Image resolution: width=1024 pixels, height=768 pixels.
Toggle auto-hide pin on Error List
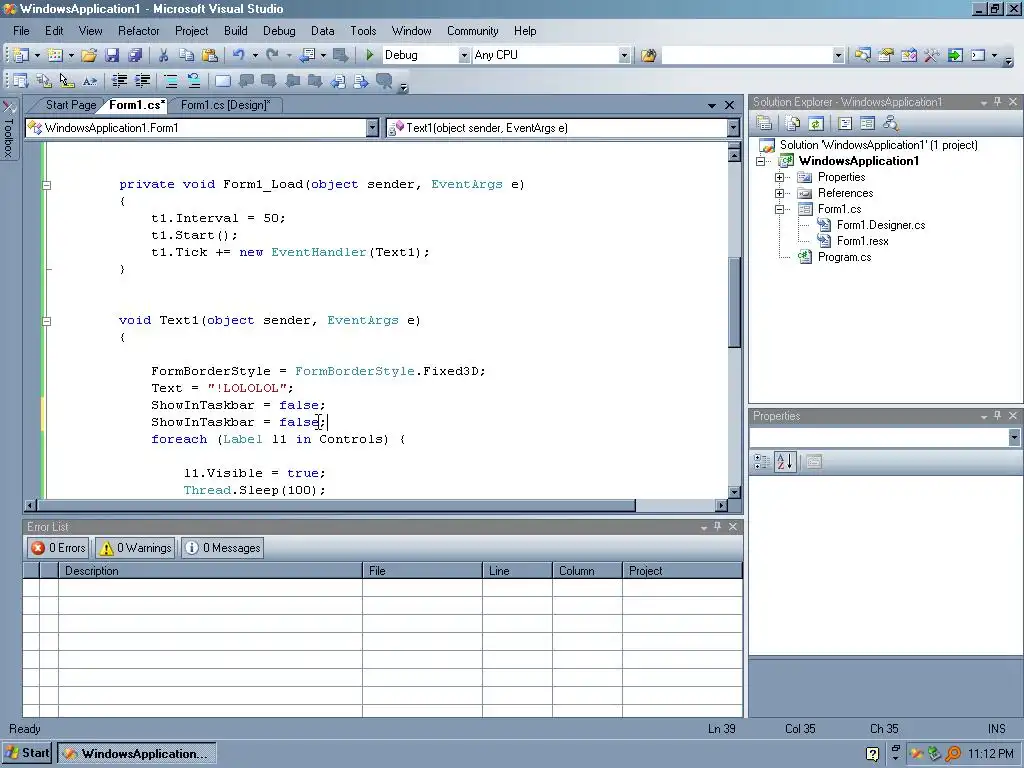coord(718,526)
